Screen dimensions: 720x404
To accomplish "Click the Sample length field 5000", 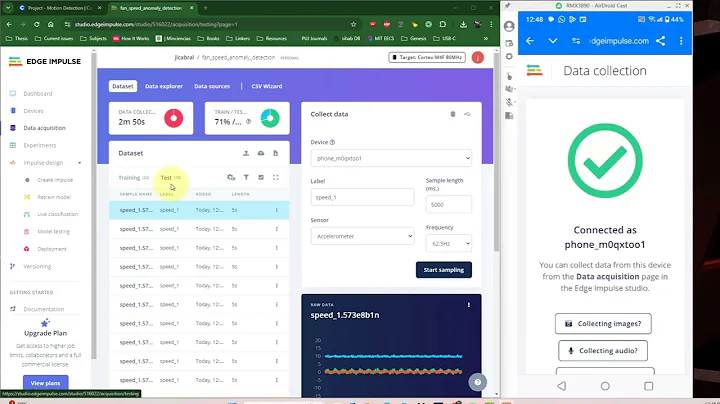I will tap(448, 205).
